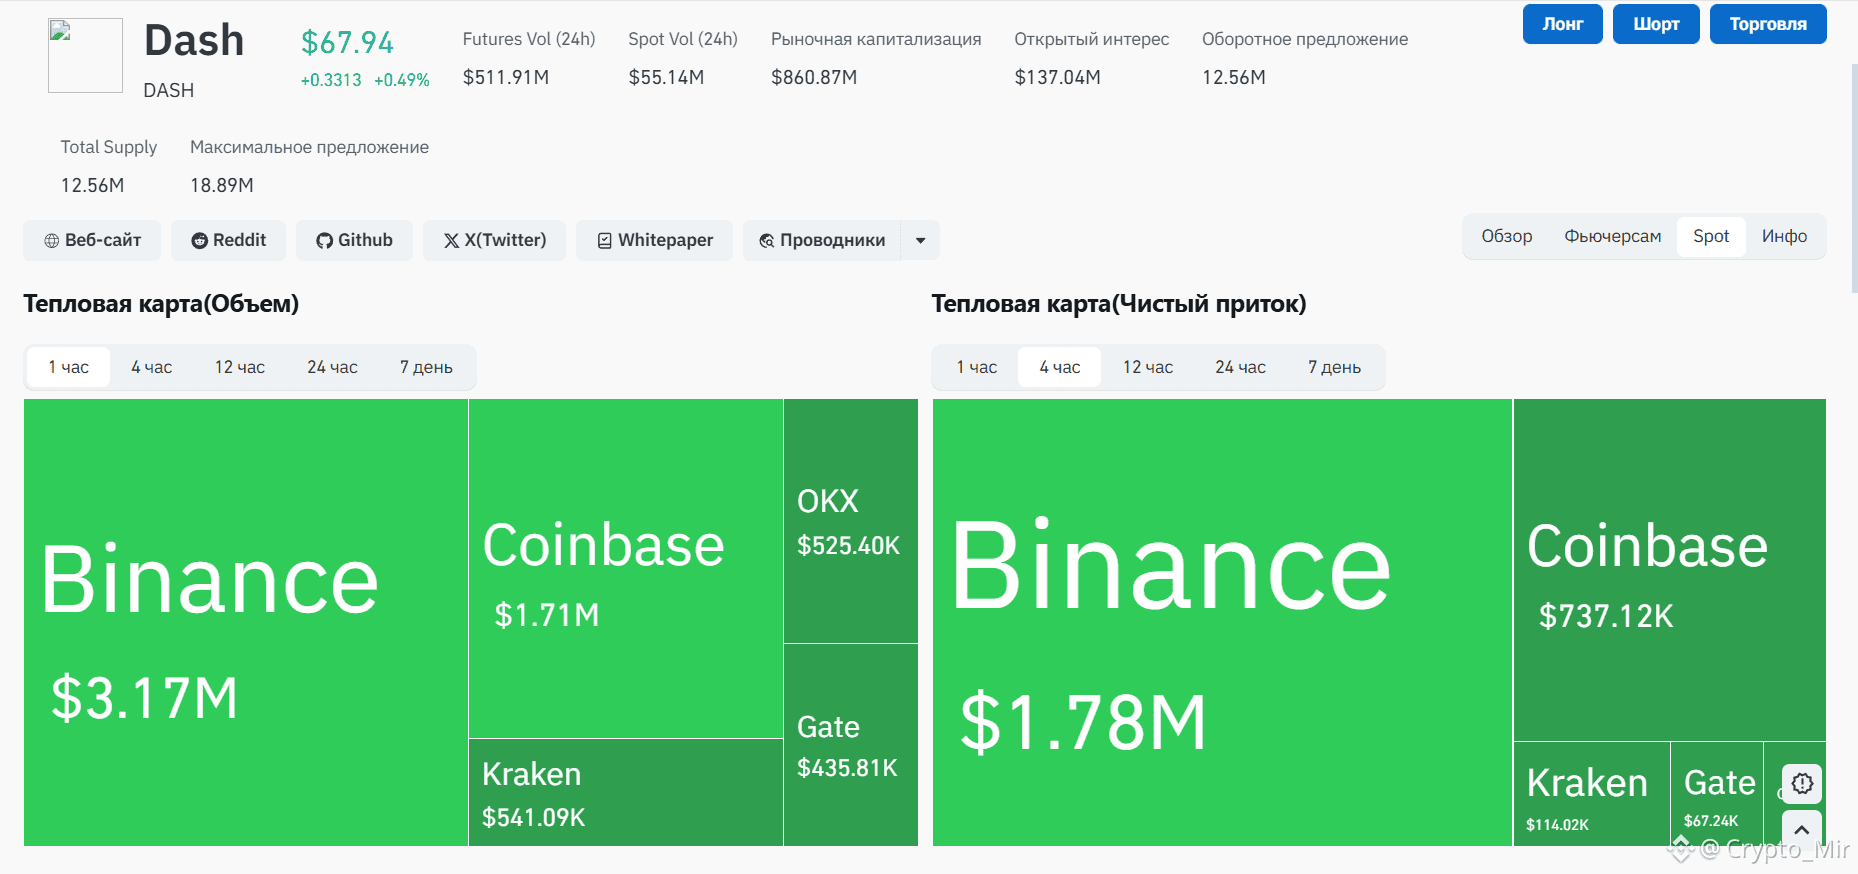This screenshot has height=874, width=1858.
Task: Select 24 час for volume heatmap
Action: (x=333, y=367)
